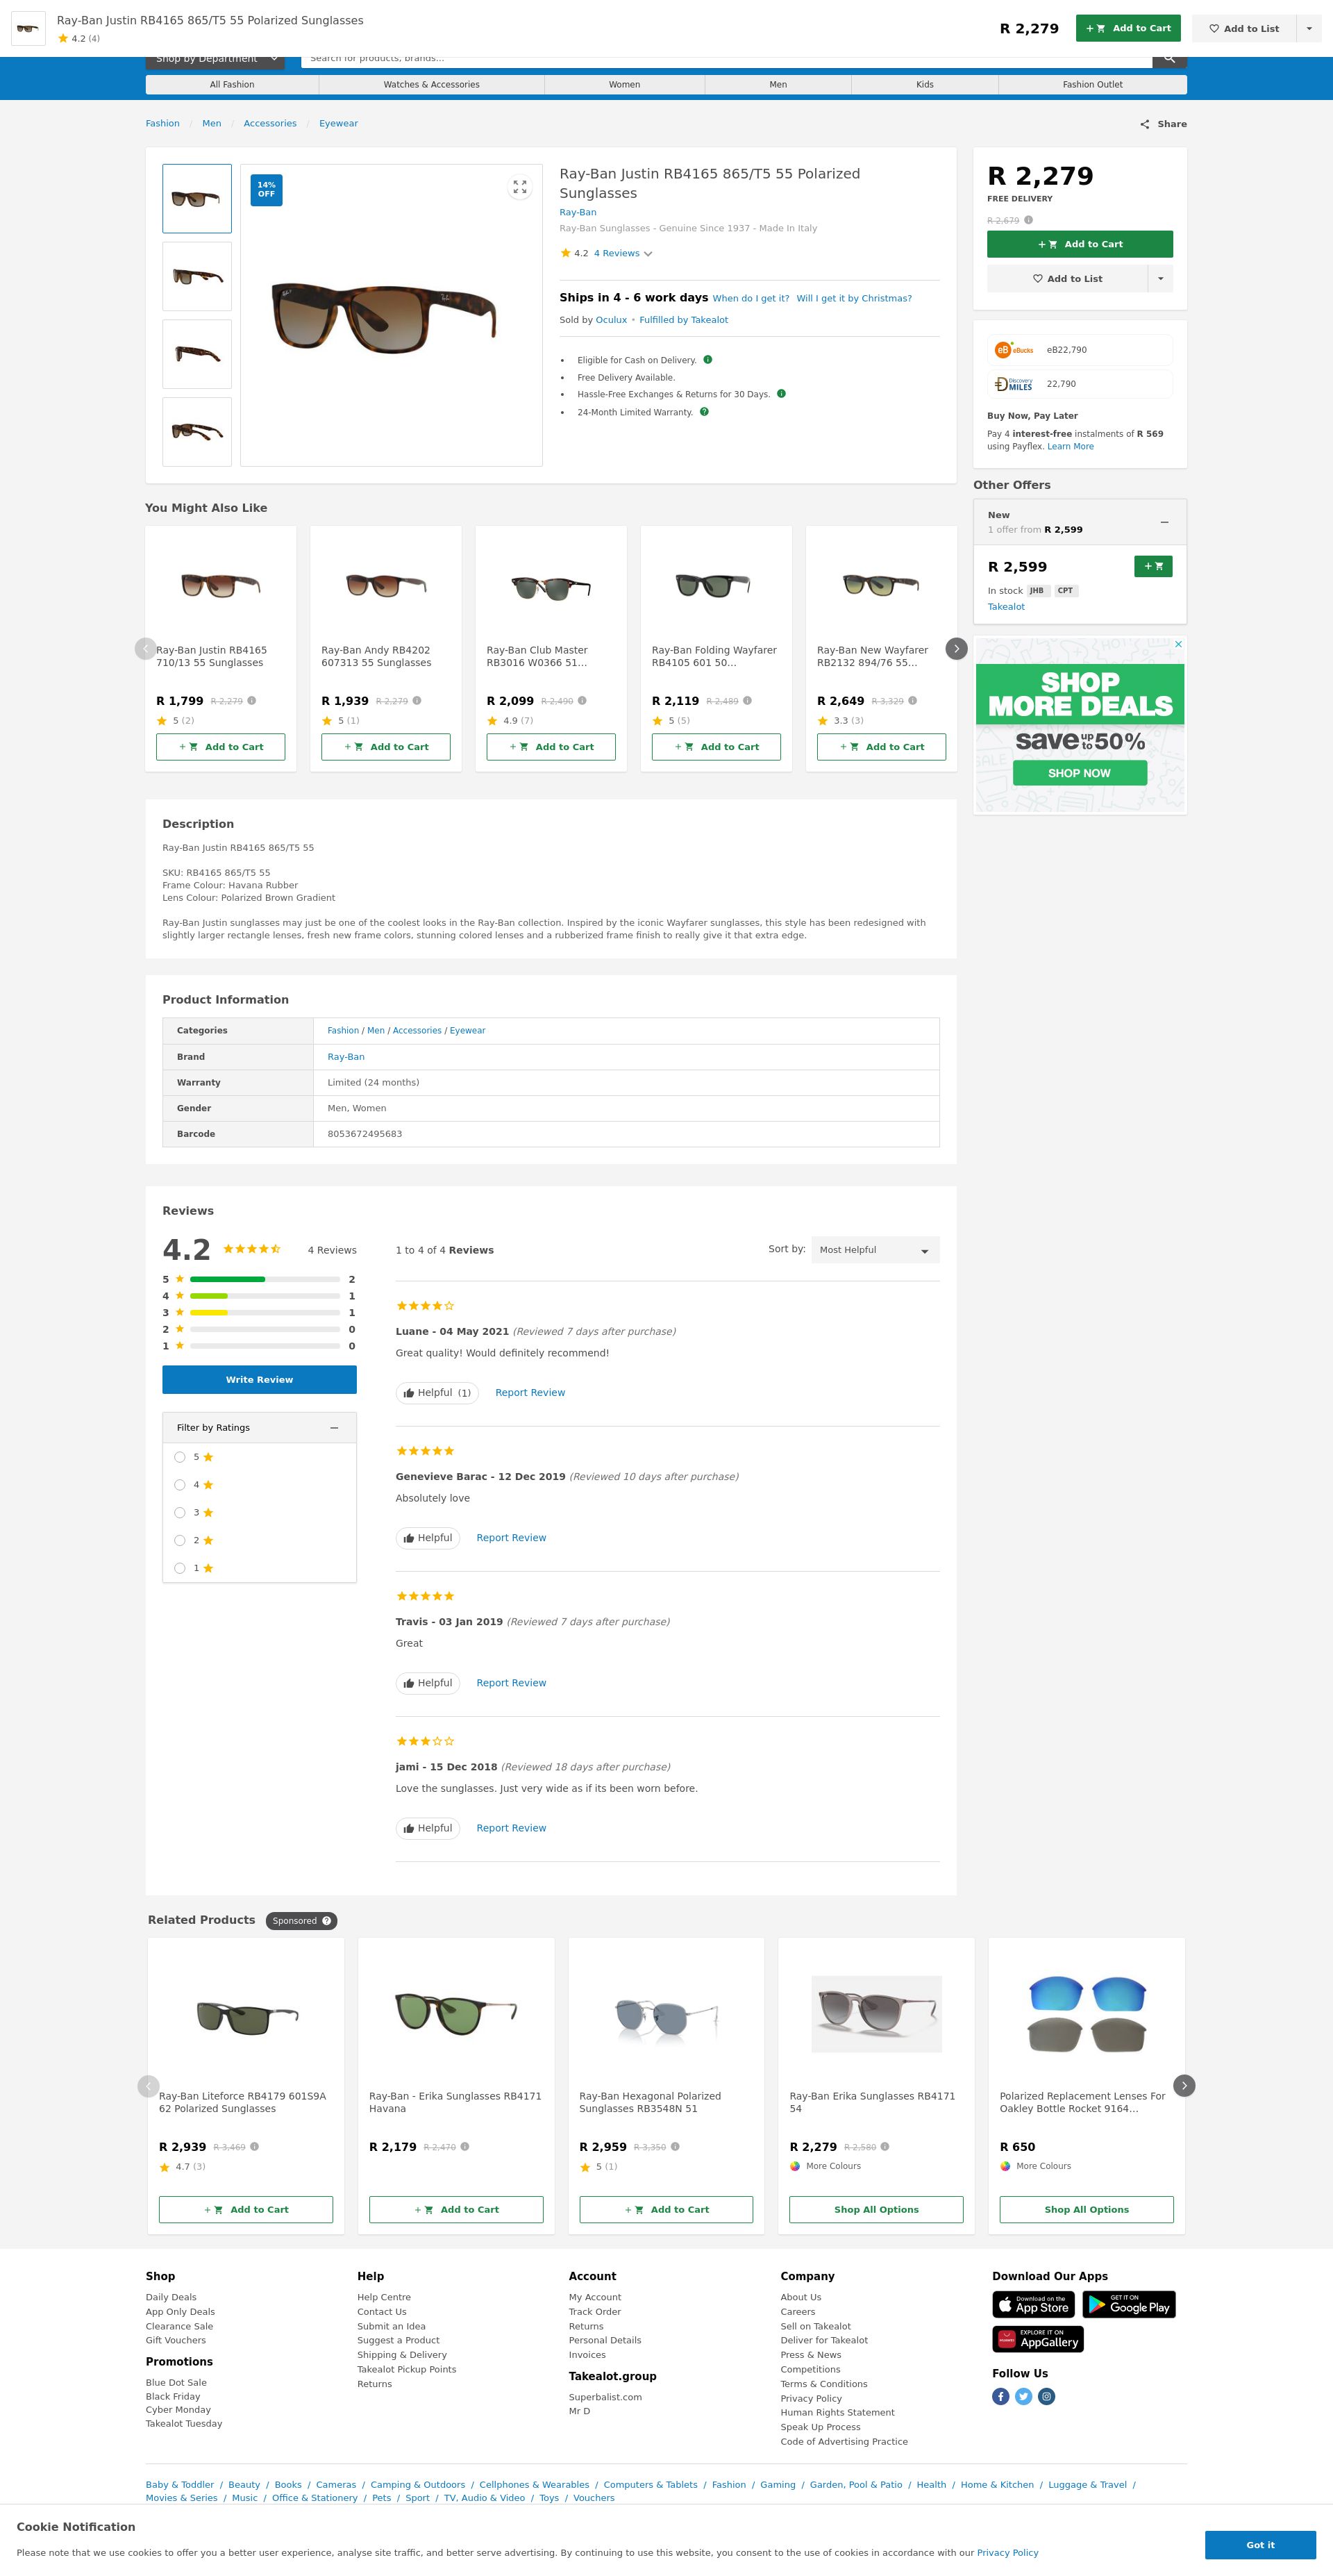
Task: Add the R 2,599 offer to cart
Action: point(1153,567)
